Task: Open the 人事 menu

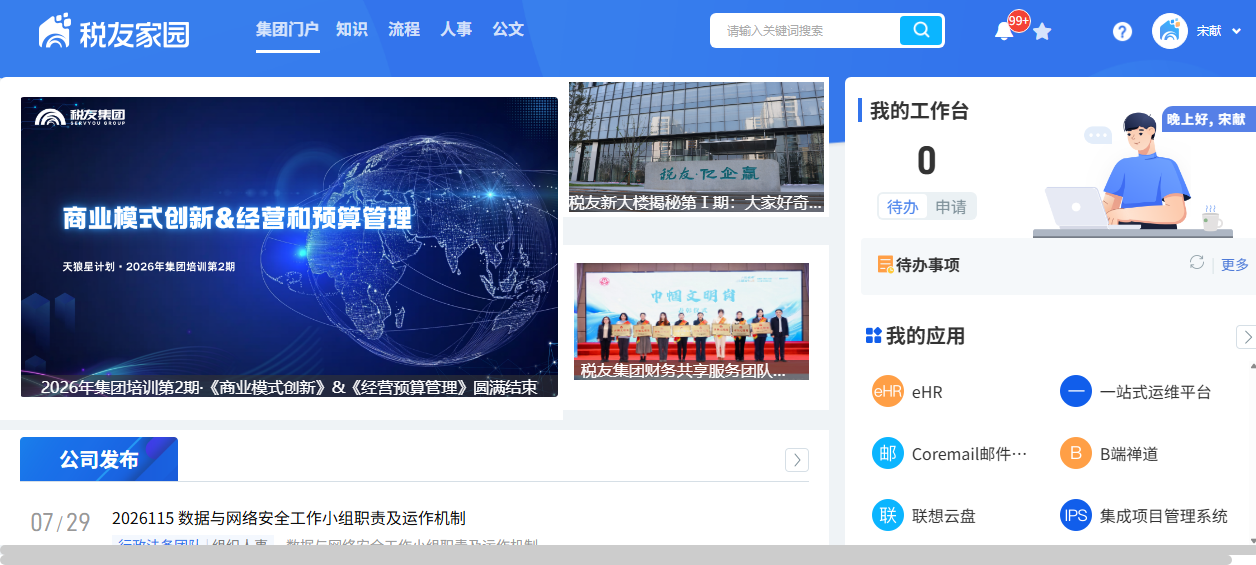Action: tap(456, 30)
